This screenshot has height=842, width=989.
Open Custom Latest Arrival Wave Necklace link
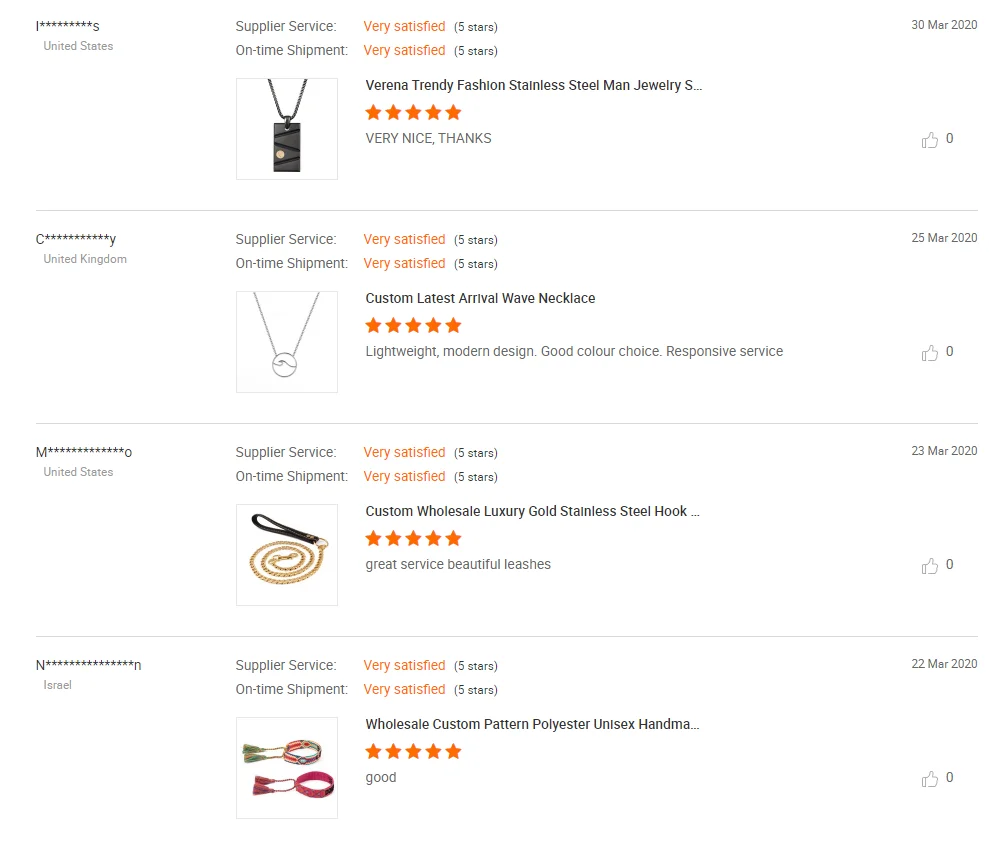pyautogui.click(x=480, y=299)
